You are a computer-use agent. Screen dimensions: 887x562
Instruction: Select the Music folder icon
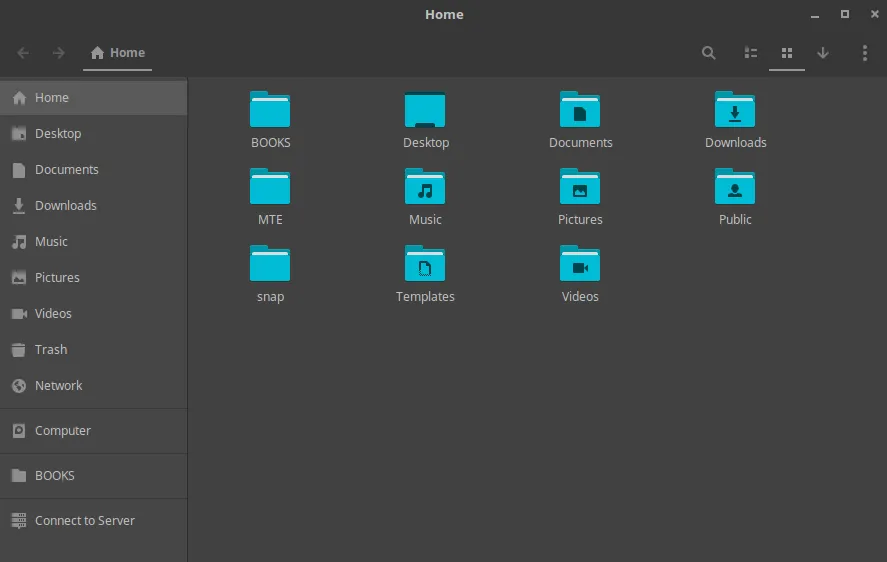(425, 187)
